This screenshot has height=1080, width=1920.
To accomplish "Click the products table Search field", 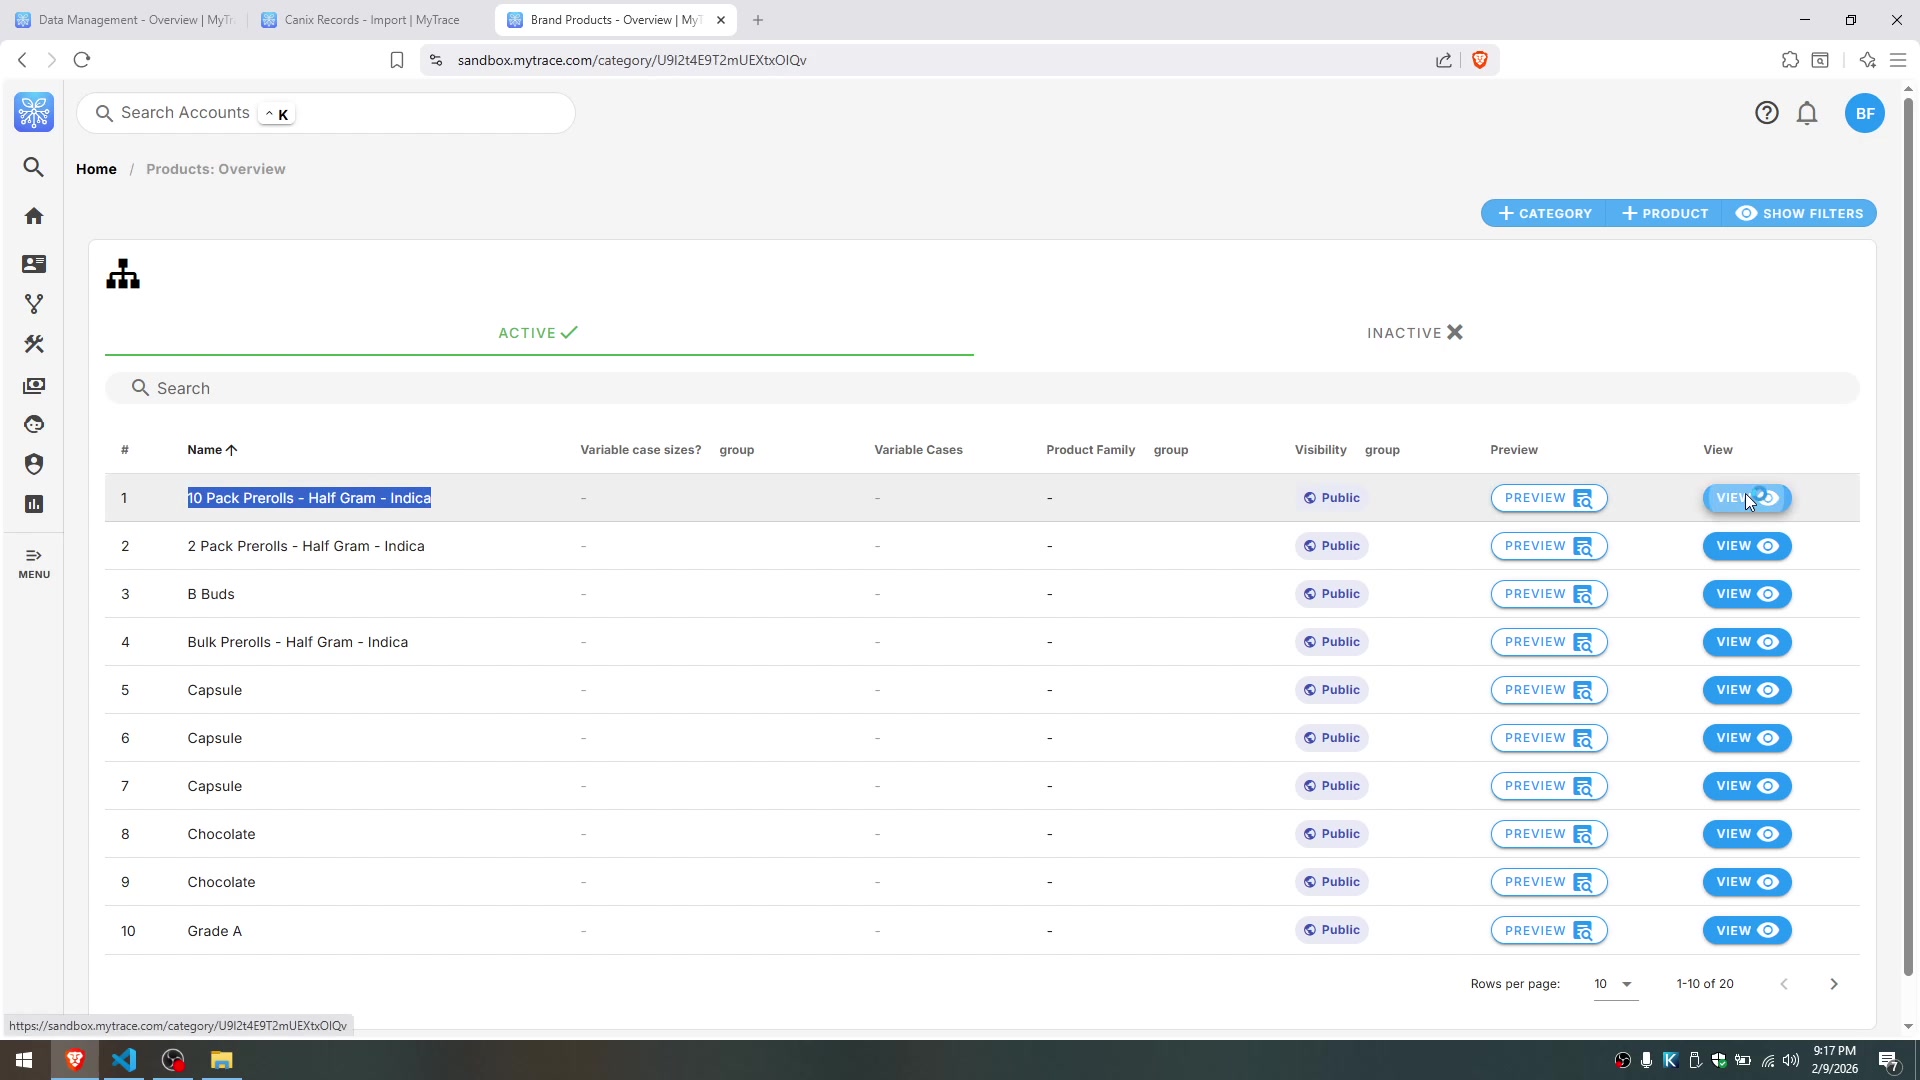I will [x=980, y=388].
